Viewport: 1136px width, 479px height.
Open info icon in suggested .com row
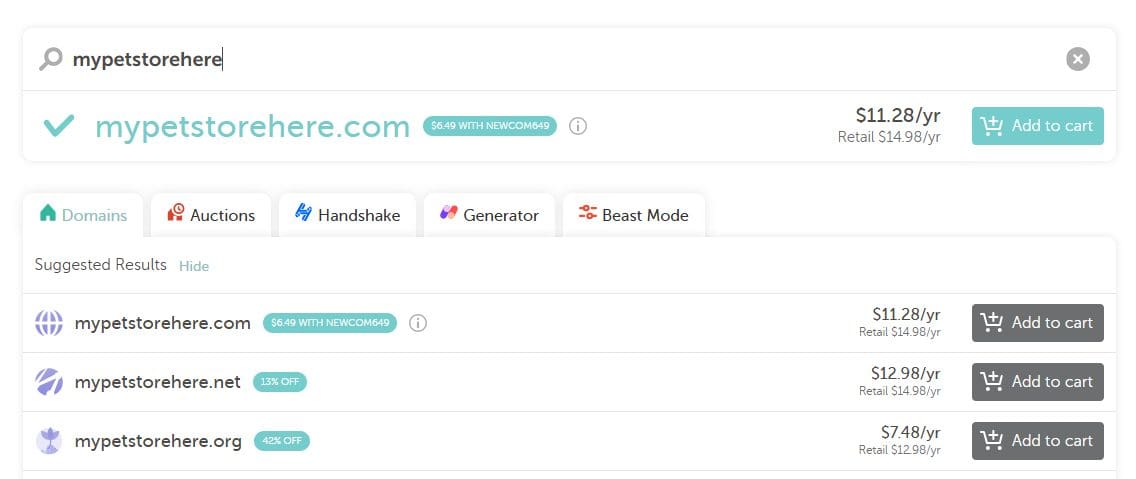pos(417,323)
